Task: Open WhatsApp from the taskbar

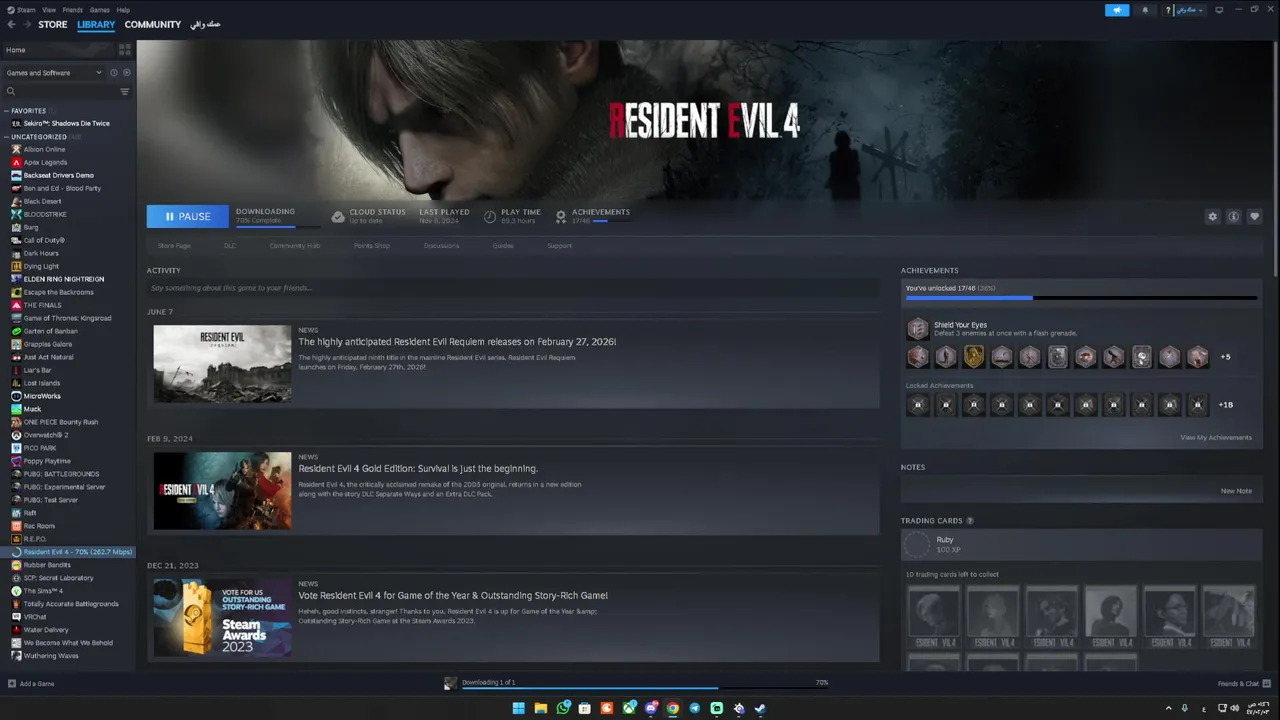Action: pos(563,708)
